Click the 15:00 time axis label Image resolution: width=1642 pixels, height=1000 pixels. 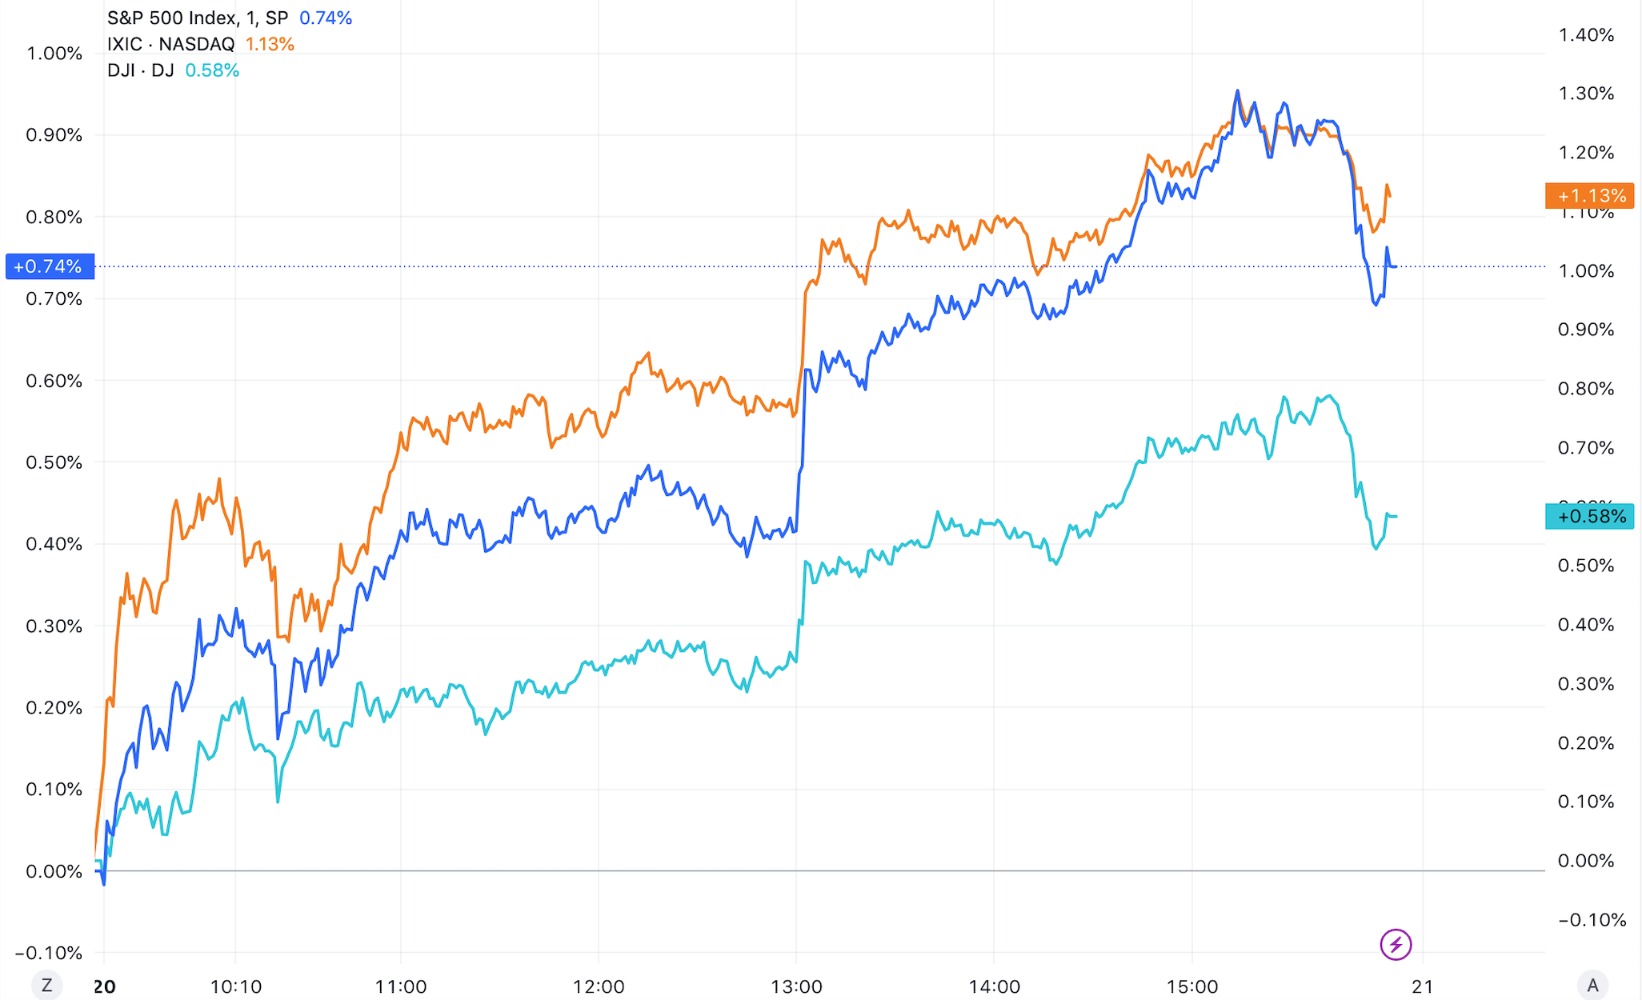point(1192,987)
